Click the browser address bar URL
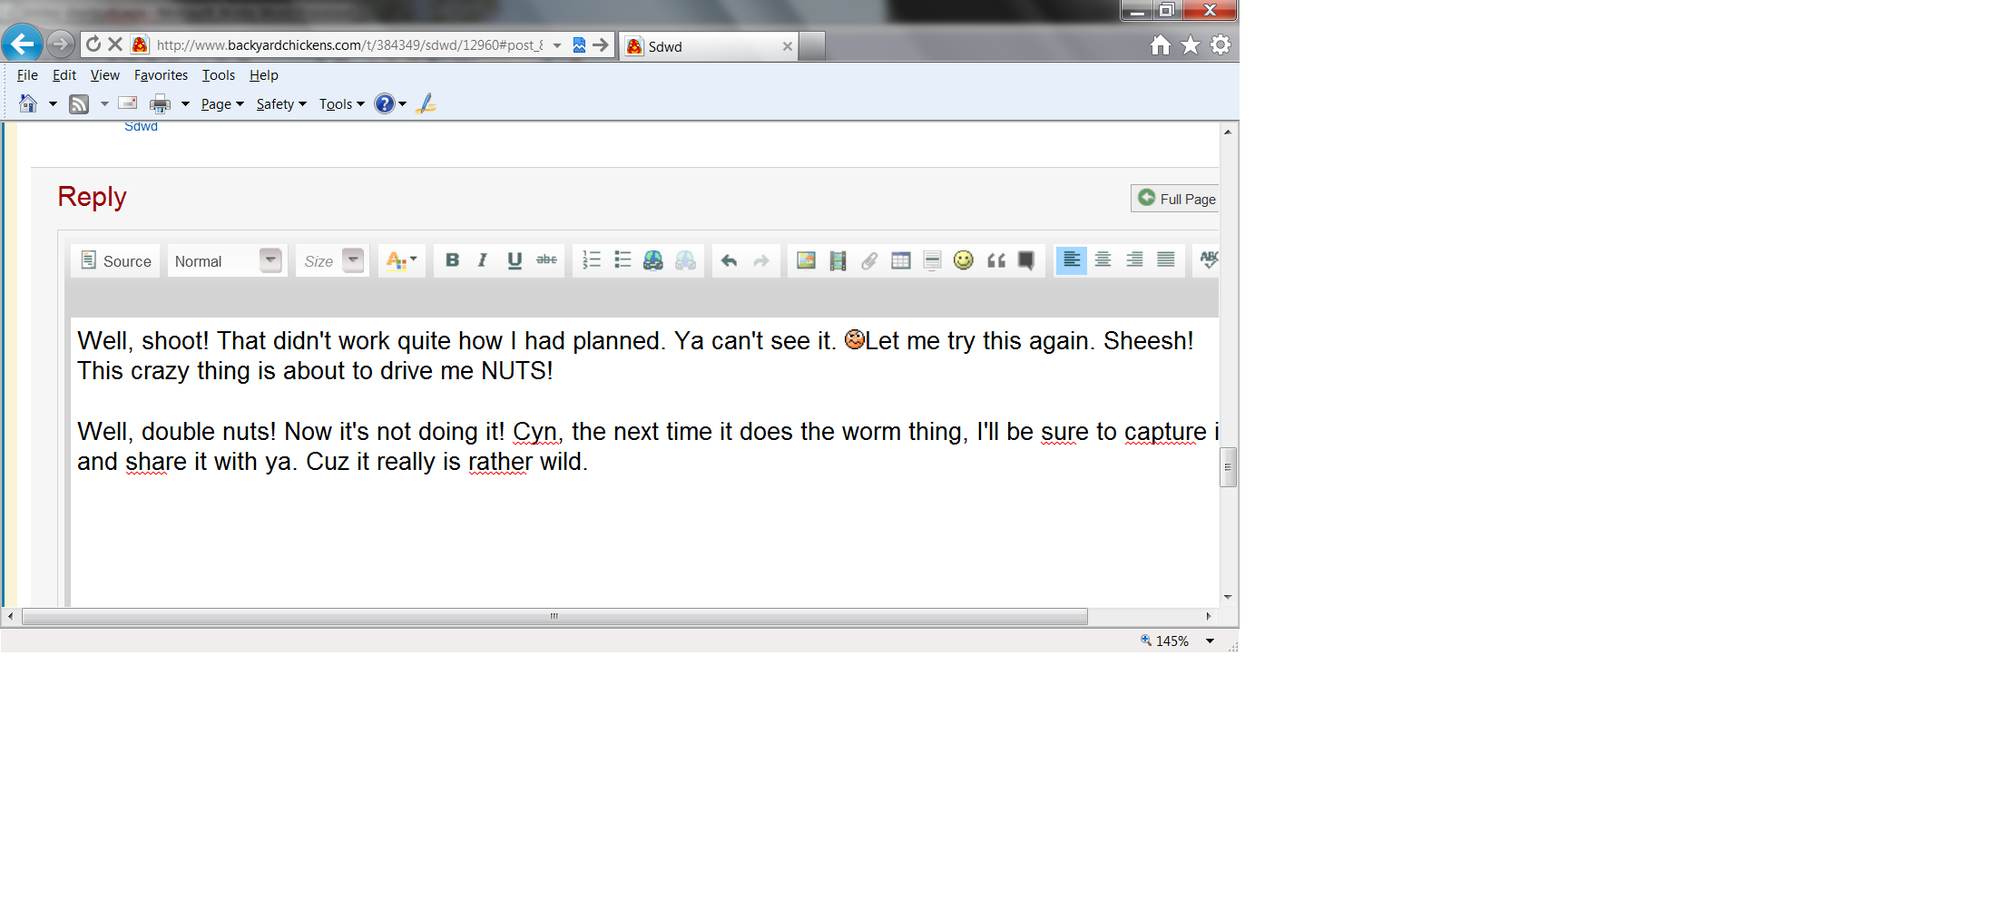The height and width of the screenshot is (900, 2000). point(350,45)
